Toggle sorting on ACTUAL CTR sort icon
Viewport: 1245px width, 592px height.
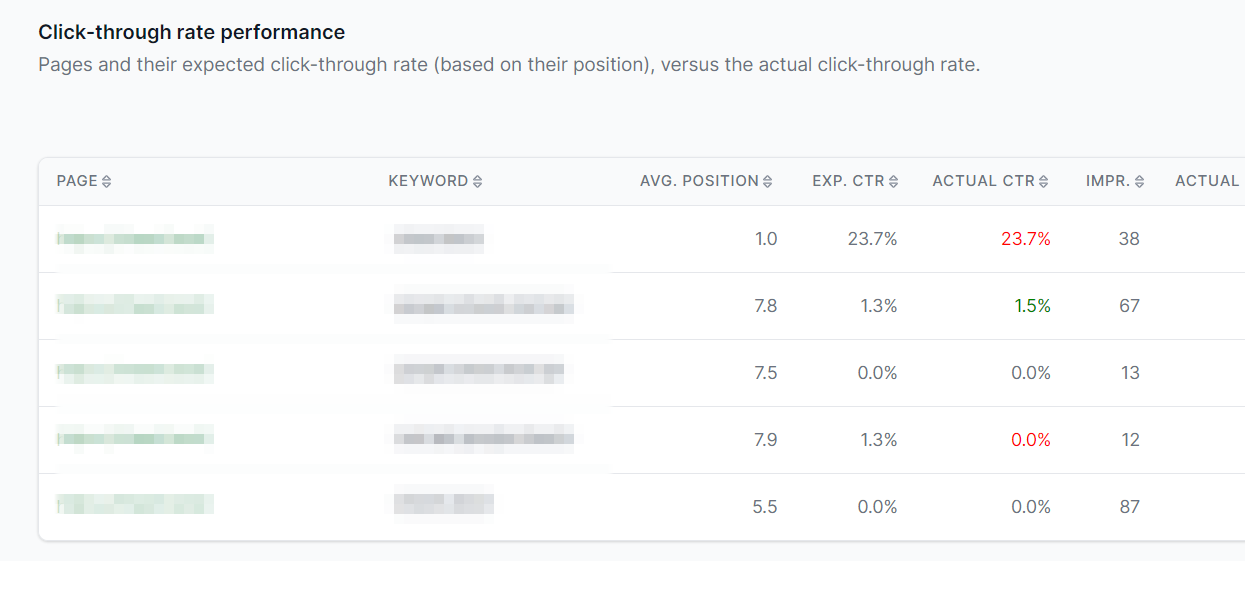click(1043, 182)
